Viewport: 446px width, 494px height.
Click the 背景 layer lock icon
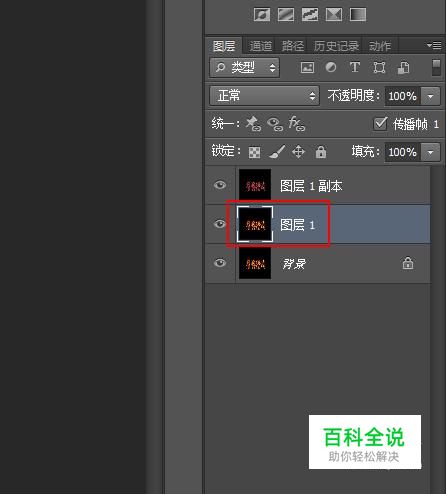(x=408, y=263)
